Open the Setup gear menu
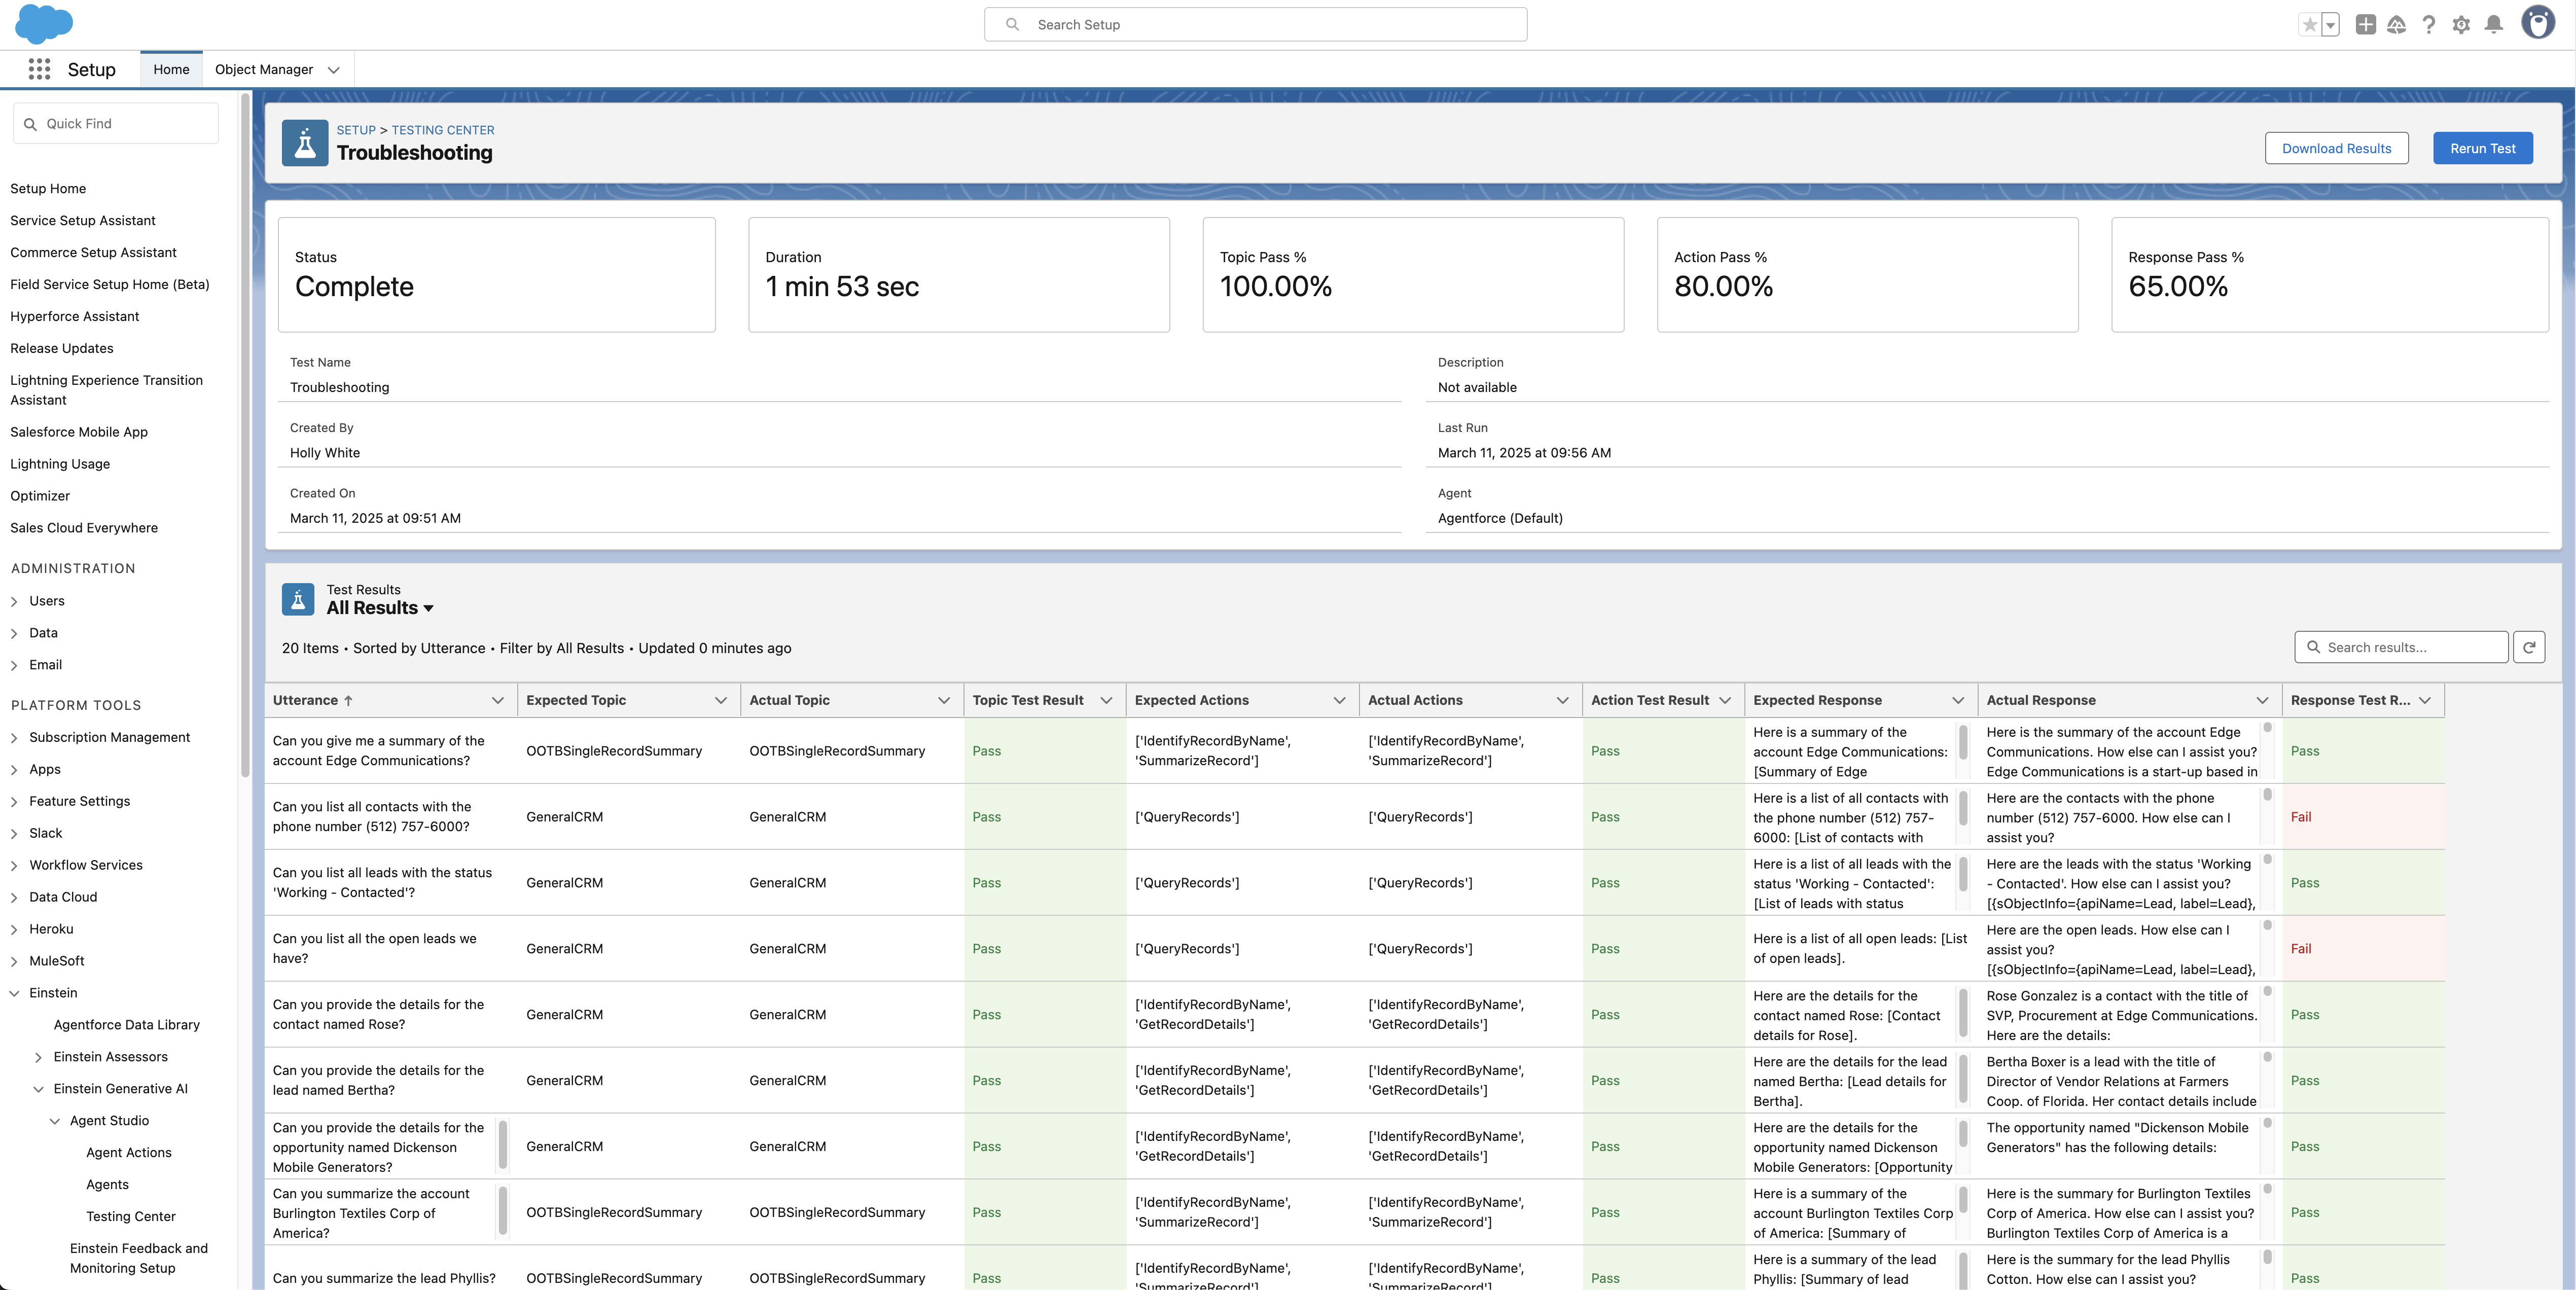 pyautogui.click(x=2461, y=25)
